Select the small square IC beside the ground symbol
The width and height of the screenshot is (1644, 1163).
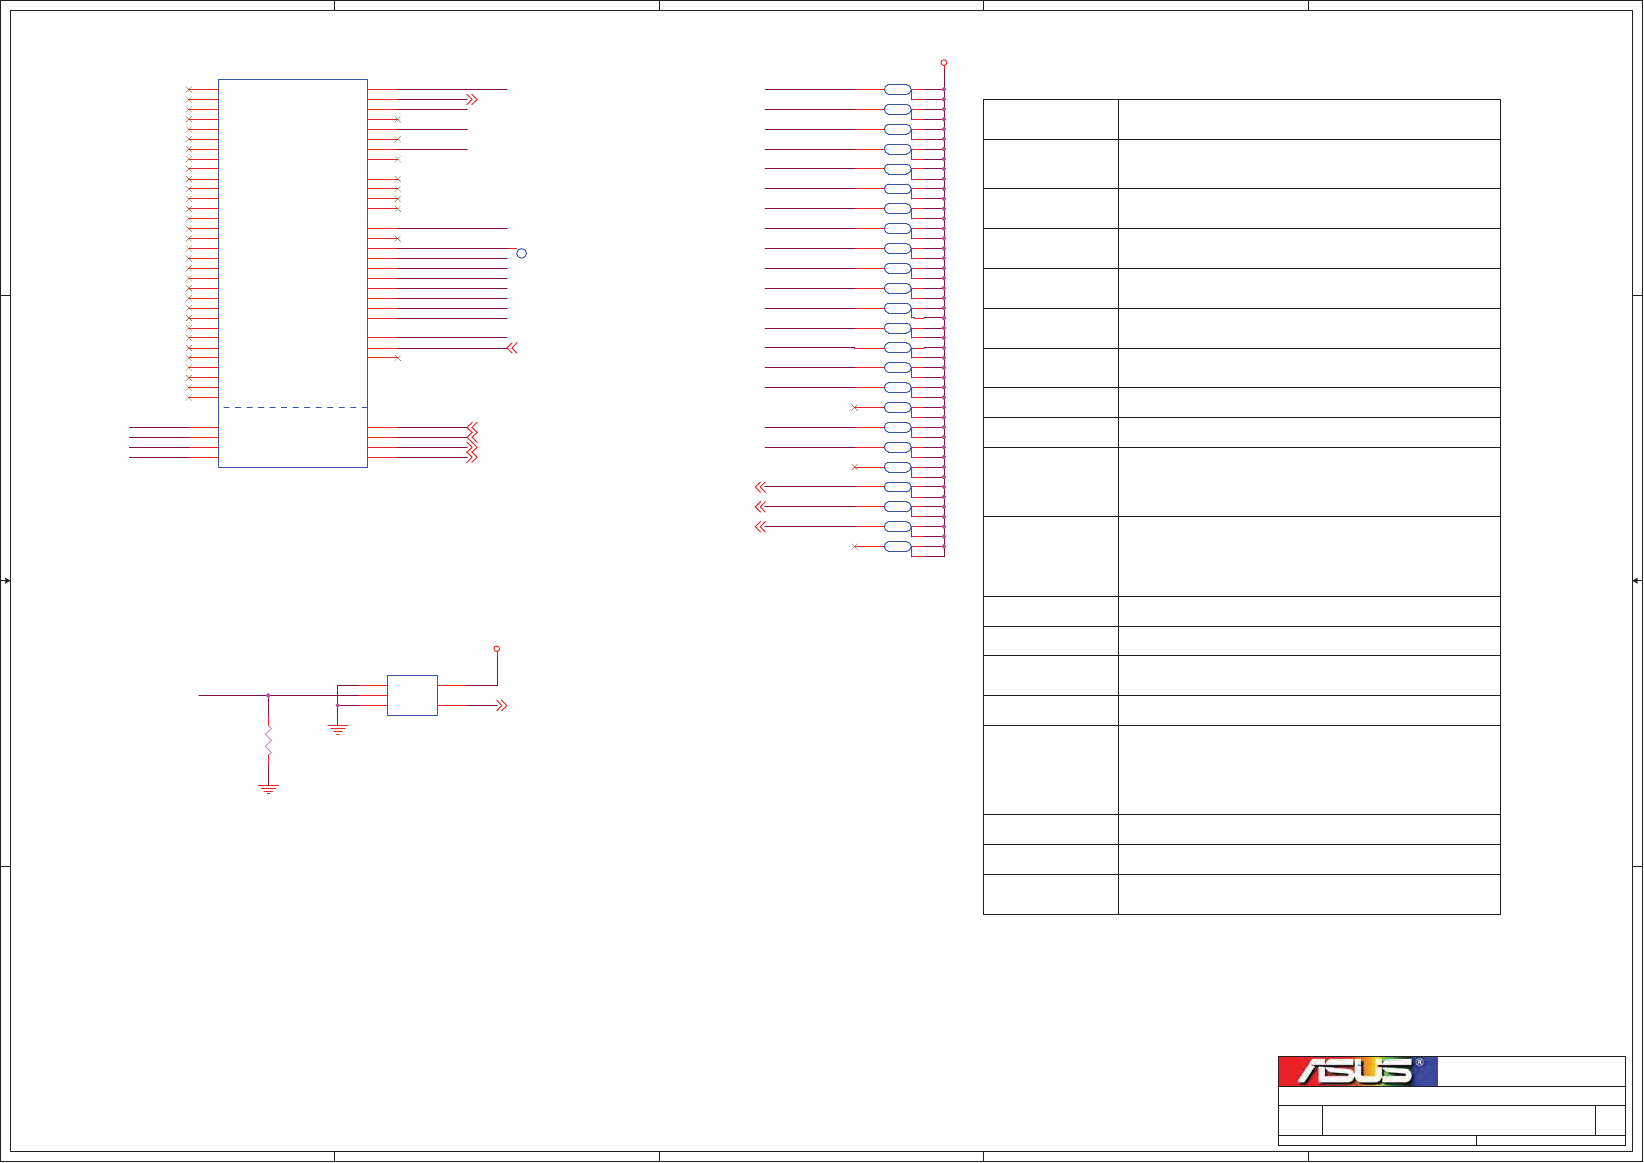click(x=412, y=695)
